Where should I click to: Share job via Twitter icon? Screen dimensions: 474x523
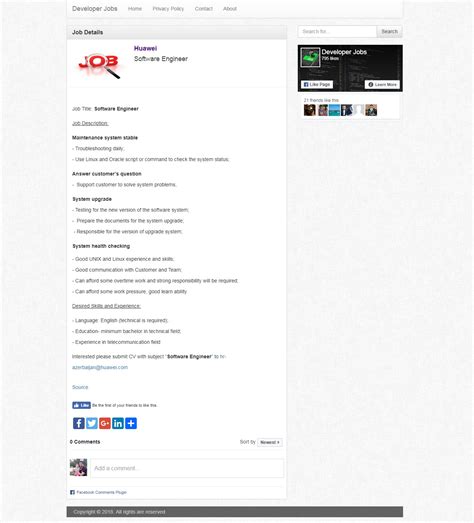(92, 423)
